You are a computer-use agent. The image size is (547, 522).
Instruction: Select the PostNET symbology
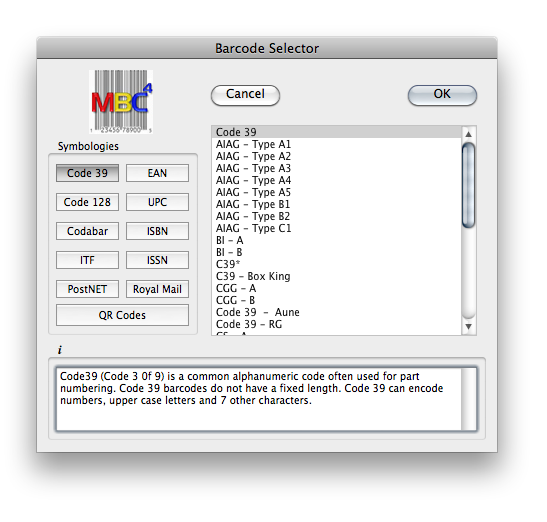pyautogui.click(x=87, y=289)
